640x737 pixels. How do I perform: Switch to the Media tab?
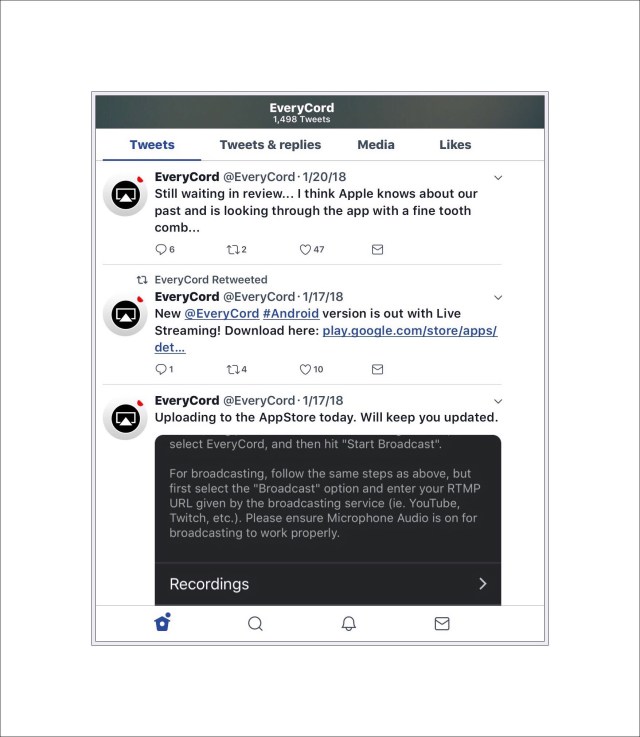pos(375,145)
